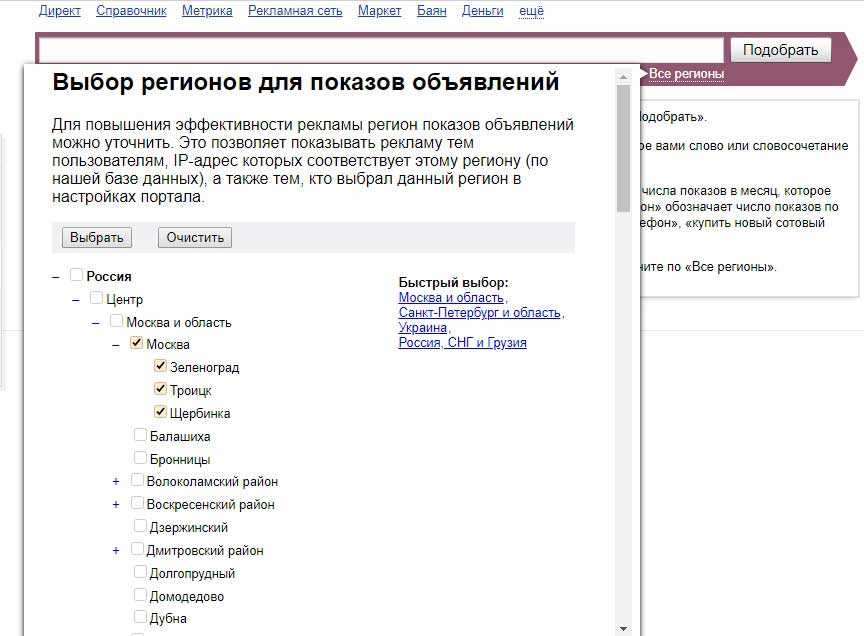The width and height of the screenshot is (864, 636).
Task: Expand the Дмитровский район tree branch
Action: point(116,550)
